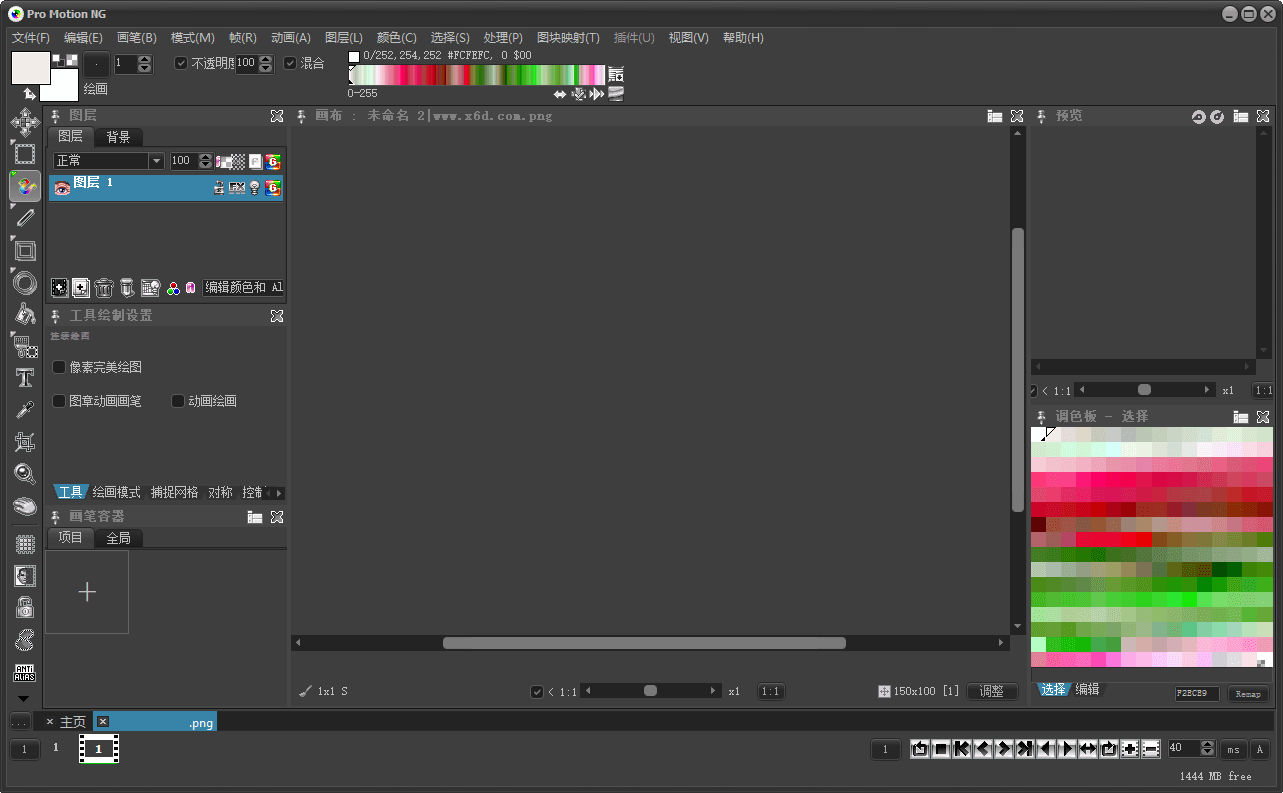Select the Zoom magnifier tool
Screen dimensions: 1283x793
(23, 474)
